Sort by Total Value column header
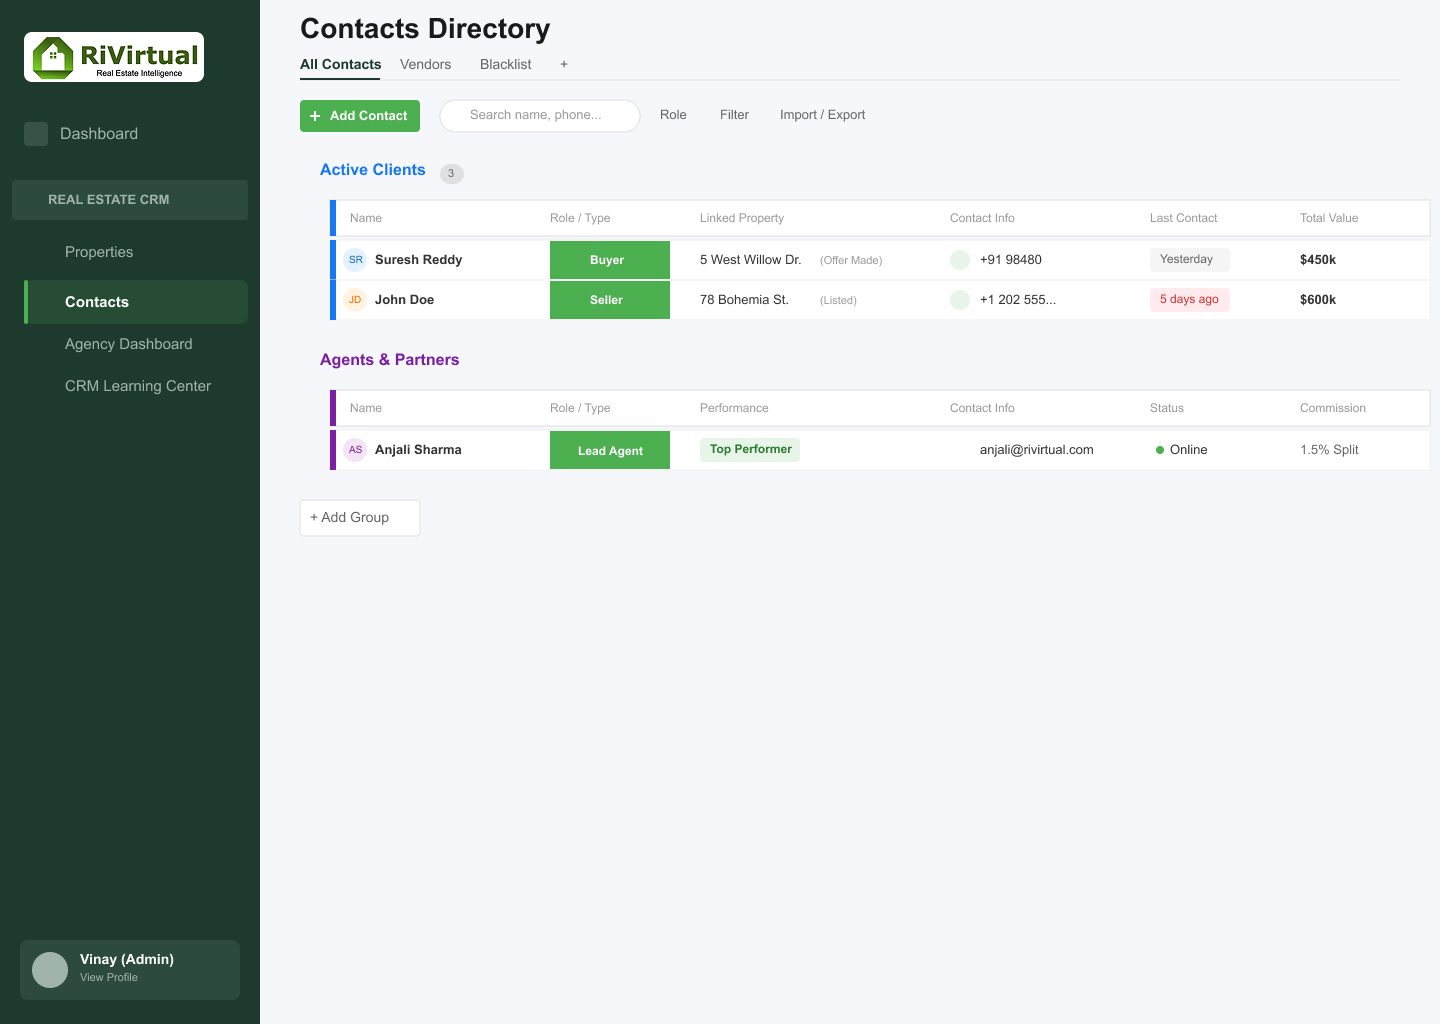The width and height of the screenshot is (1440, 1024). point(1329,218)
